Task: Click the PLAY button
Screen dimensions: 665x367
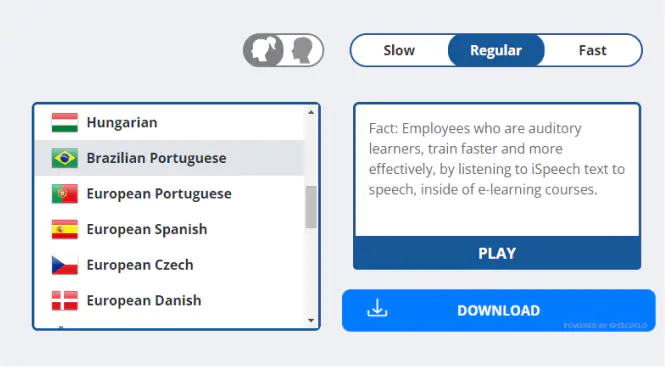Action: point(497,253)
